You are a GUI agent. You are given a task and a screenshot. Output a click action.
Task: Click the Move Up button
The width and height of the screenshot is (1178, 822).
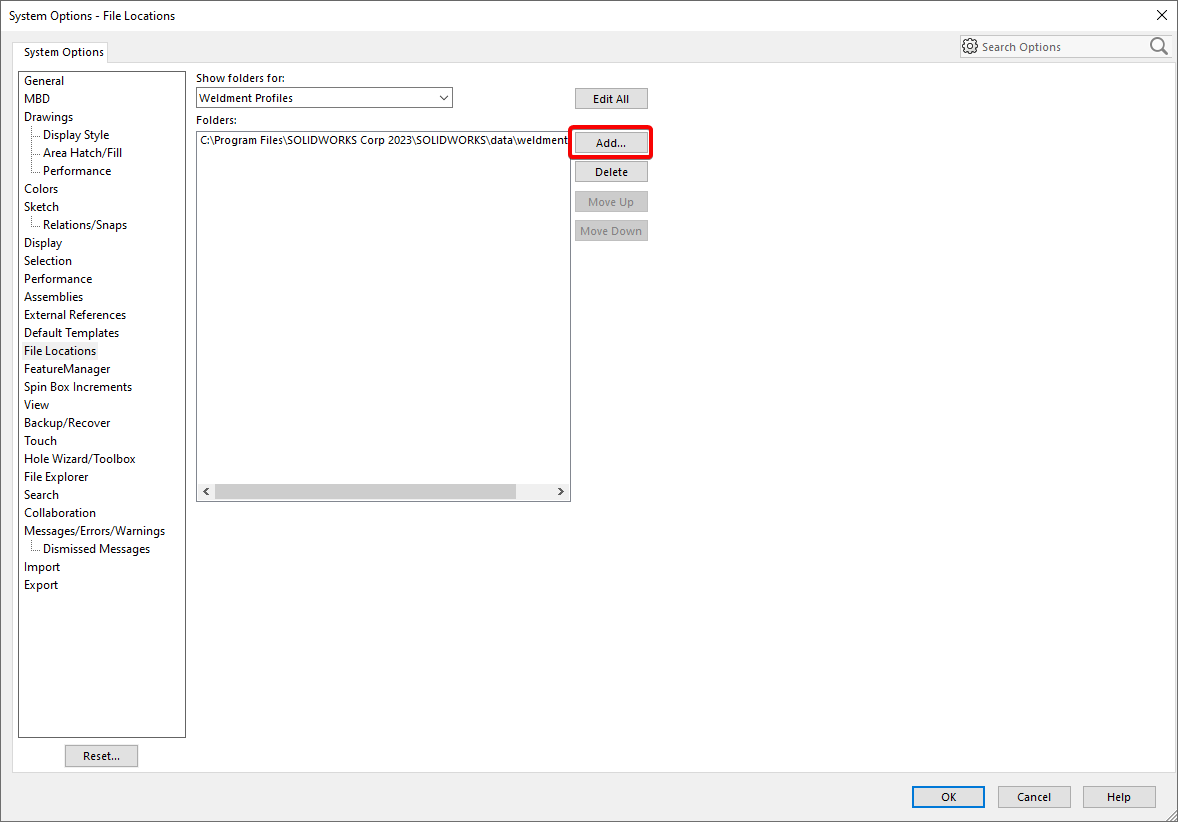pyautogui.click(x=611, y=202)
